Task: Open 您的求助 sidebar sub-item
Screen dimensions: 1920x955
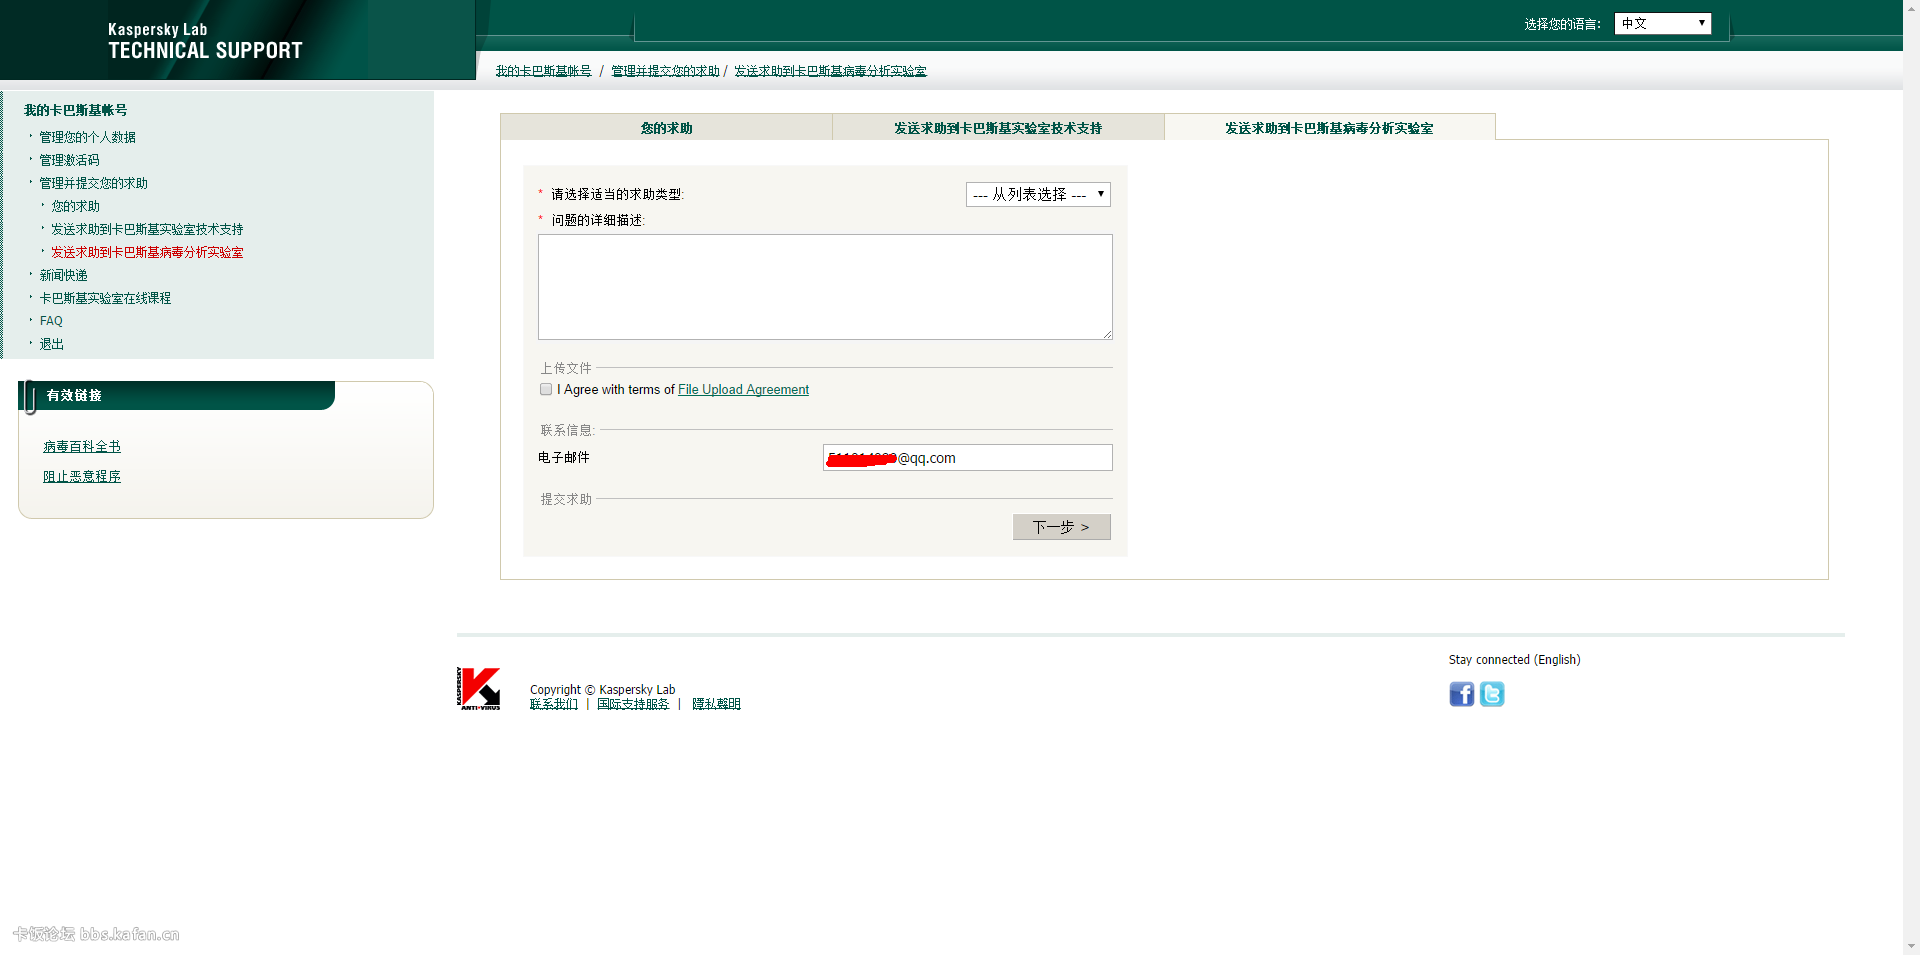Action: pyautogui.click(x=75, y=206)
